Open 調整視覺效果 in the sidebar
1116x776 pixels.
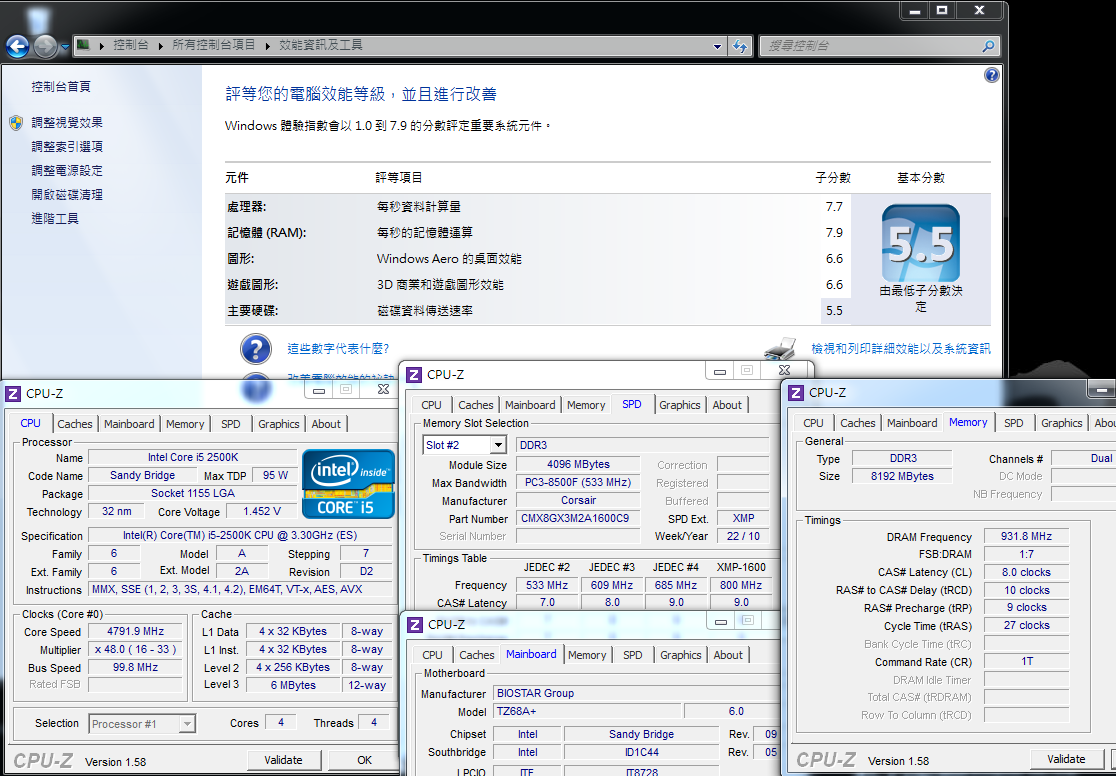tap(67, 122)
